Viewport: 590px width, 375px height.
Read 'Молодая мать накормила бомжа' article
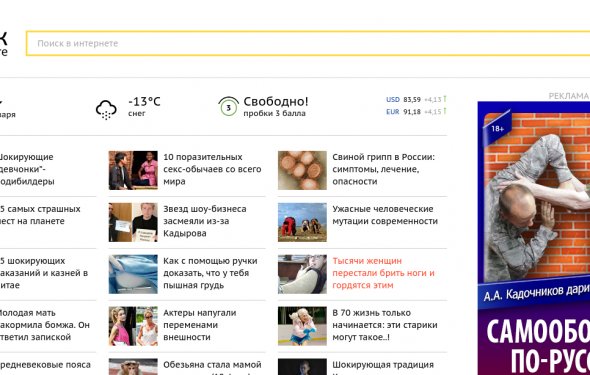pos(45,325)
